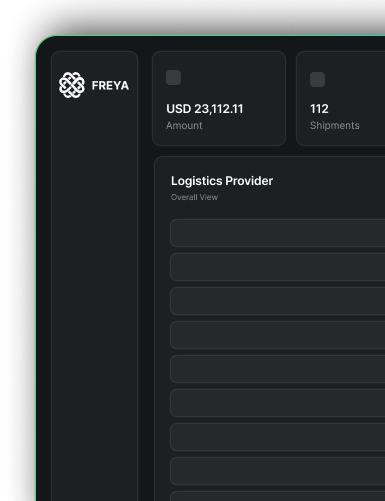Screen dimensions: 385x501
Task: Select eighth row in Logistics Provider list
Action: click(277, 471)
